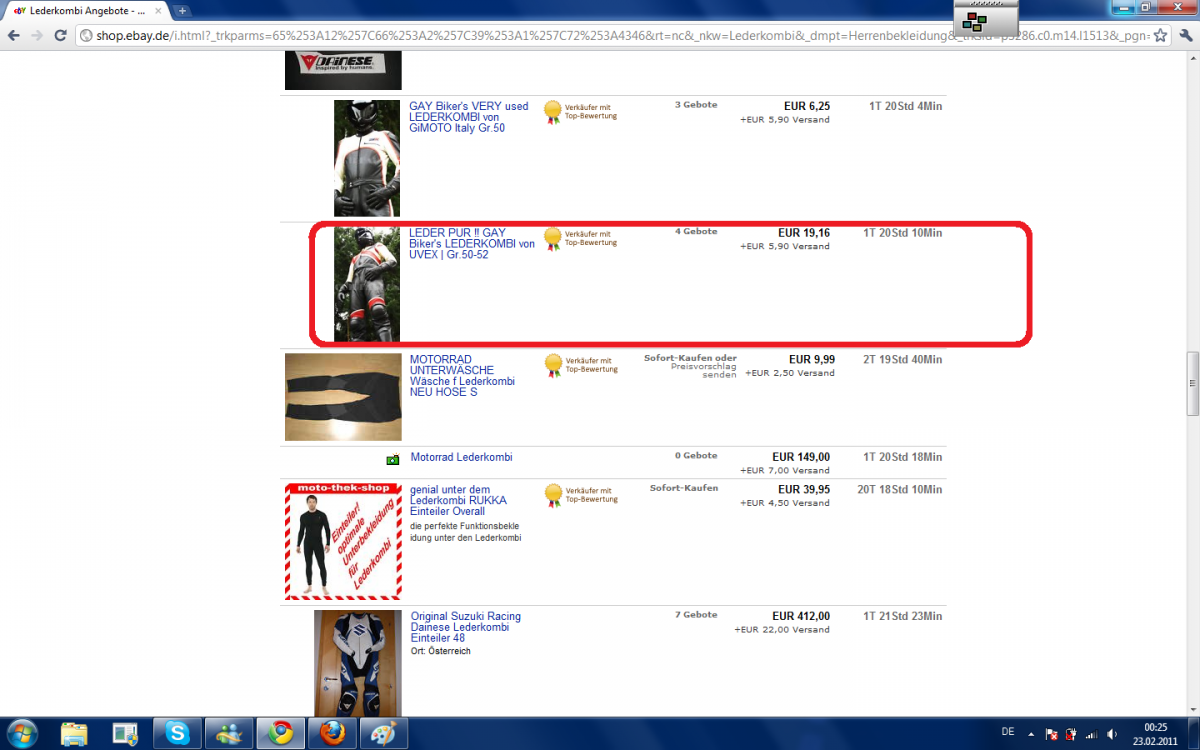Click the '+EUR 2,50 Versand' shipping cost

(x=790, y=374)
